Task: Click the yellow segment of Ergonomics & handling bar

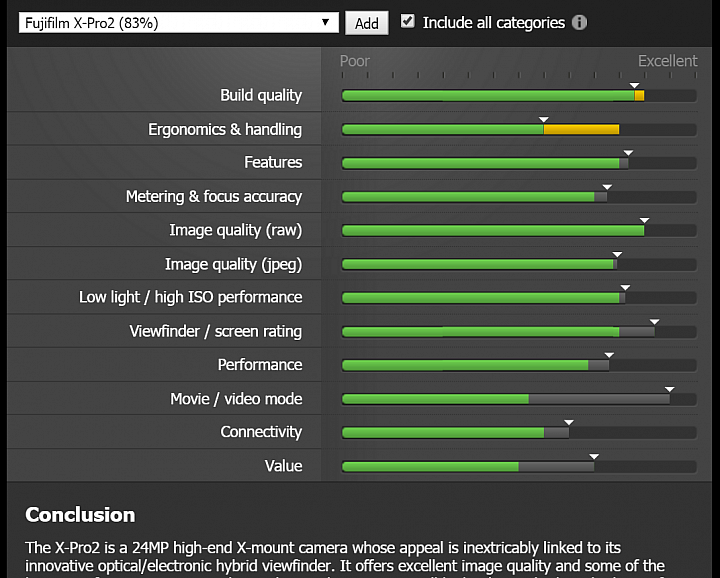Action: (x=581, y=129)
